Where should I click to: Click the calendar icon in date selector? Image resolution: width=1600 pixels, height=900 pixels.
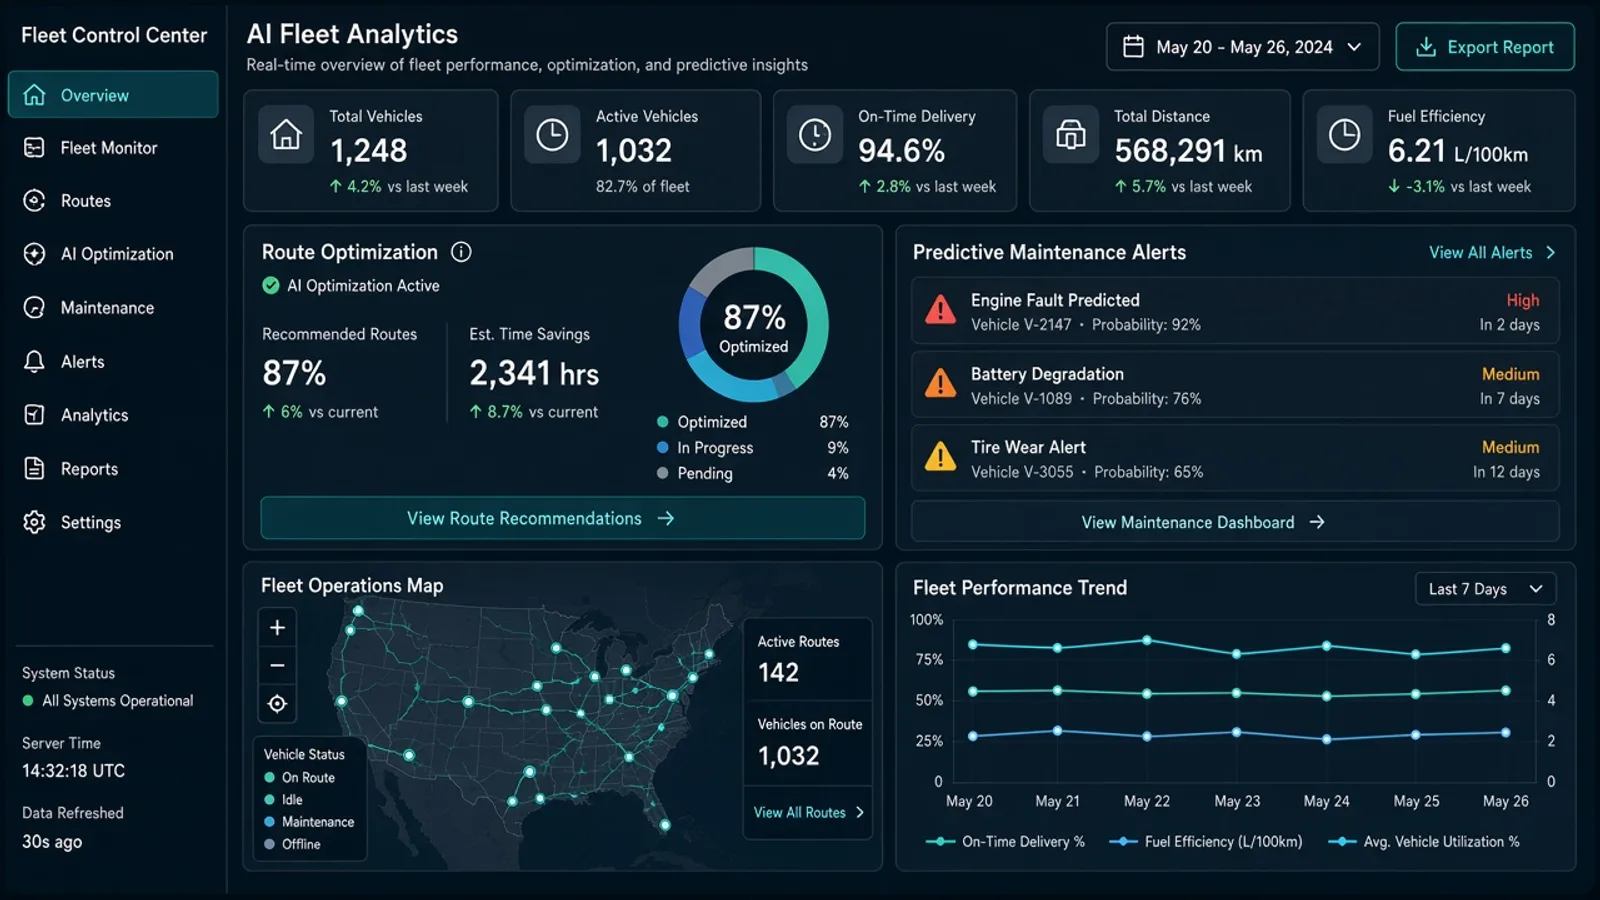pos(1133,47)
